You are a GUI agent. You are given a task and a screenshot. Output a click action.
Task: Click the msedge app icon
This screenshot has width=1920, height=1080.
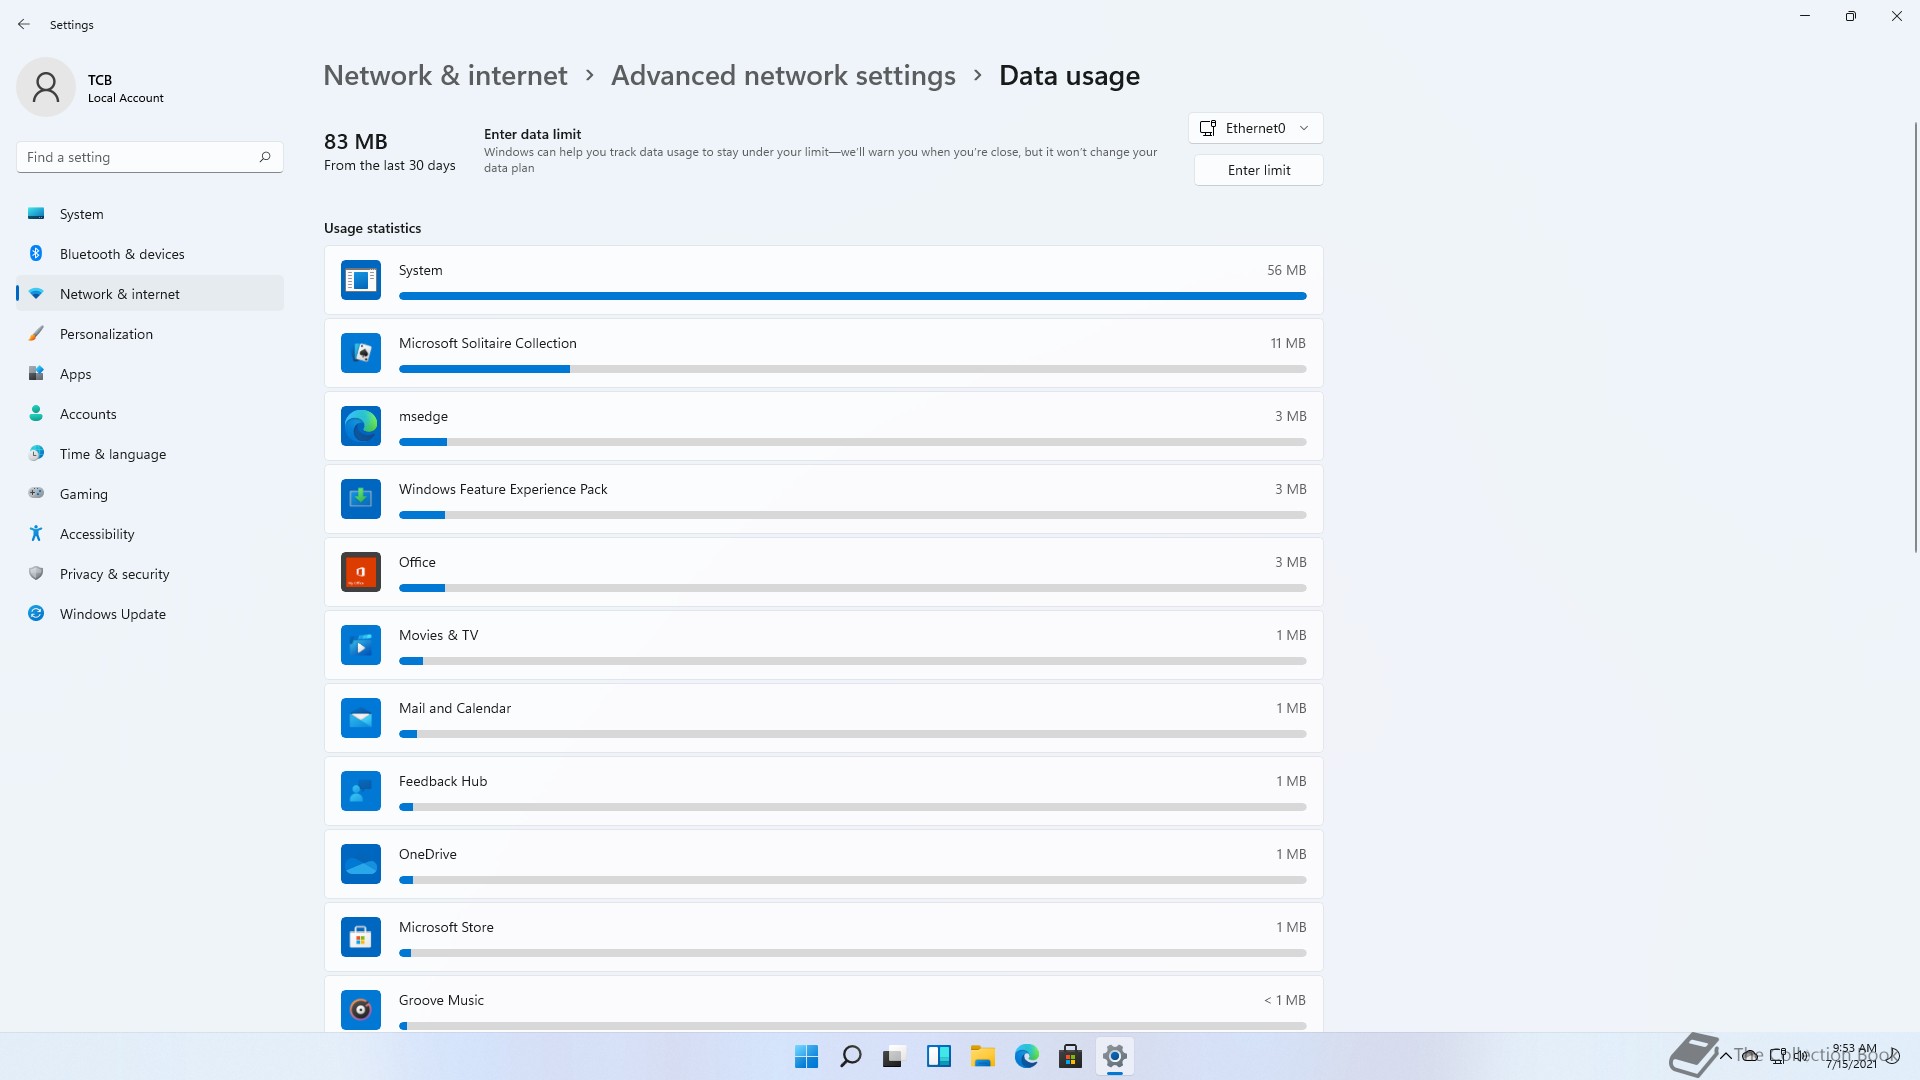pos(361,426)
